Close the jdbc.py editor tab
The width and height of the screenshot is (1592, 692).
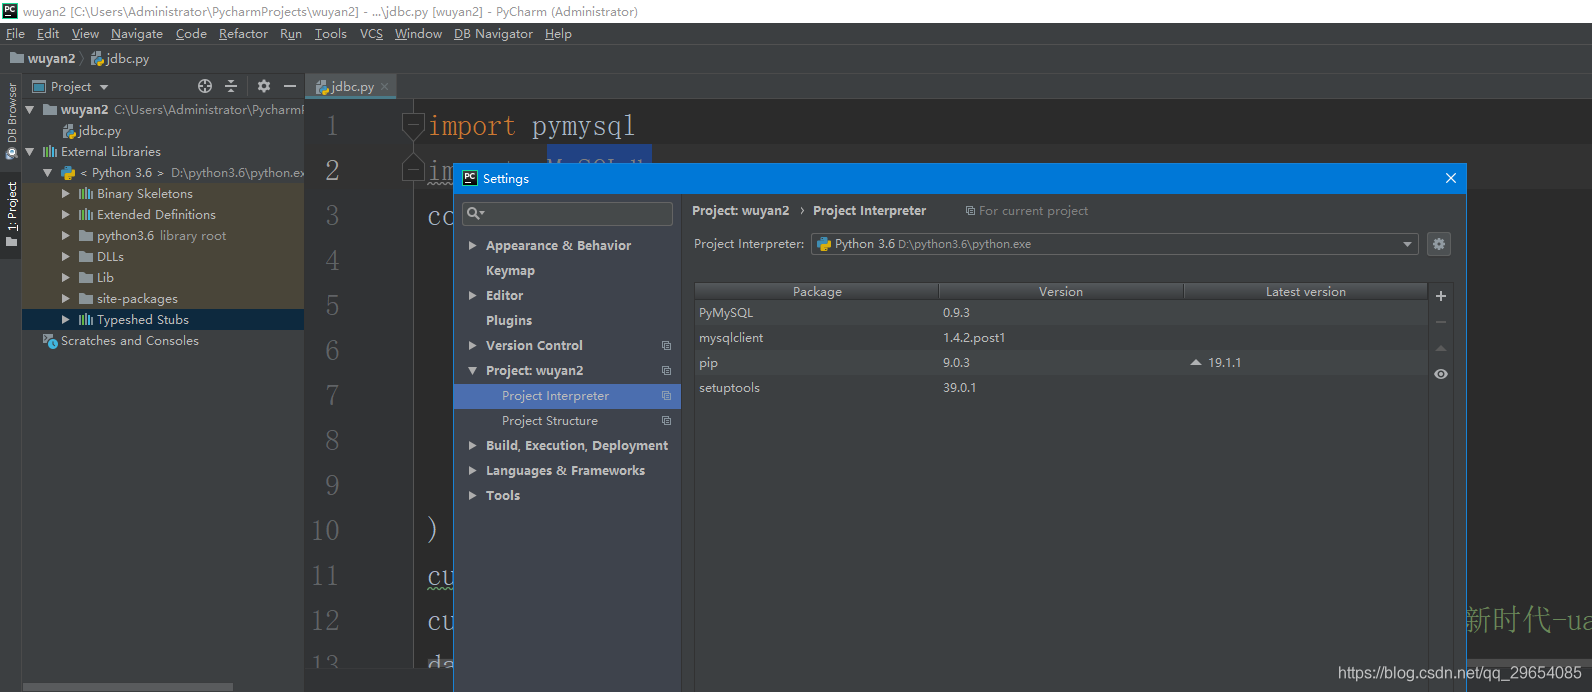tap(384, 87)
